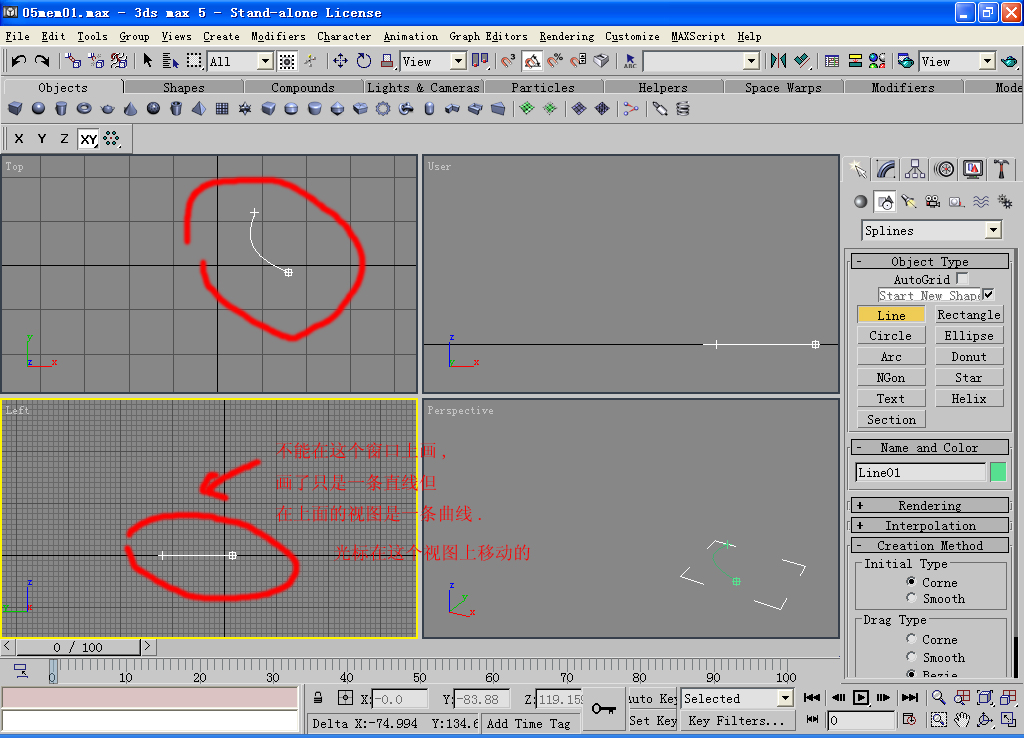Screen dimensions: 1024x738
Task: Activate the Select and Move tool
Action: tap(340, 61)
